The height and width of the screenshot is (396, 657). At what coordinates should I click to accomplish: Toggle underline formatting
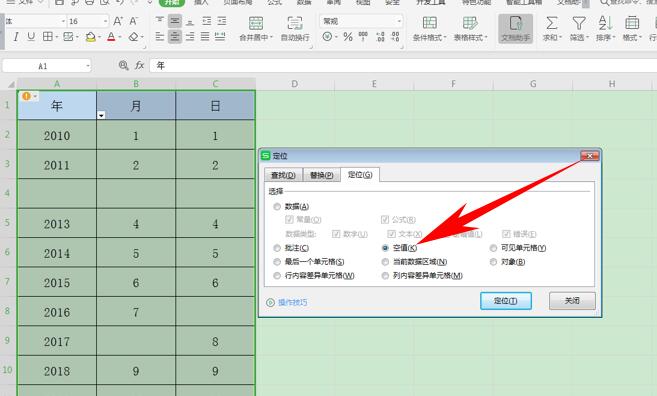pos(31,37)
